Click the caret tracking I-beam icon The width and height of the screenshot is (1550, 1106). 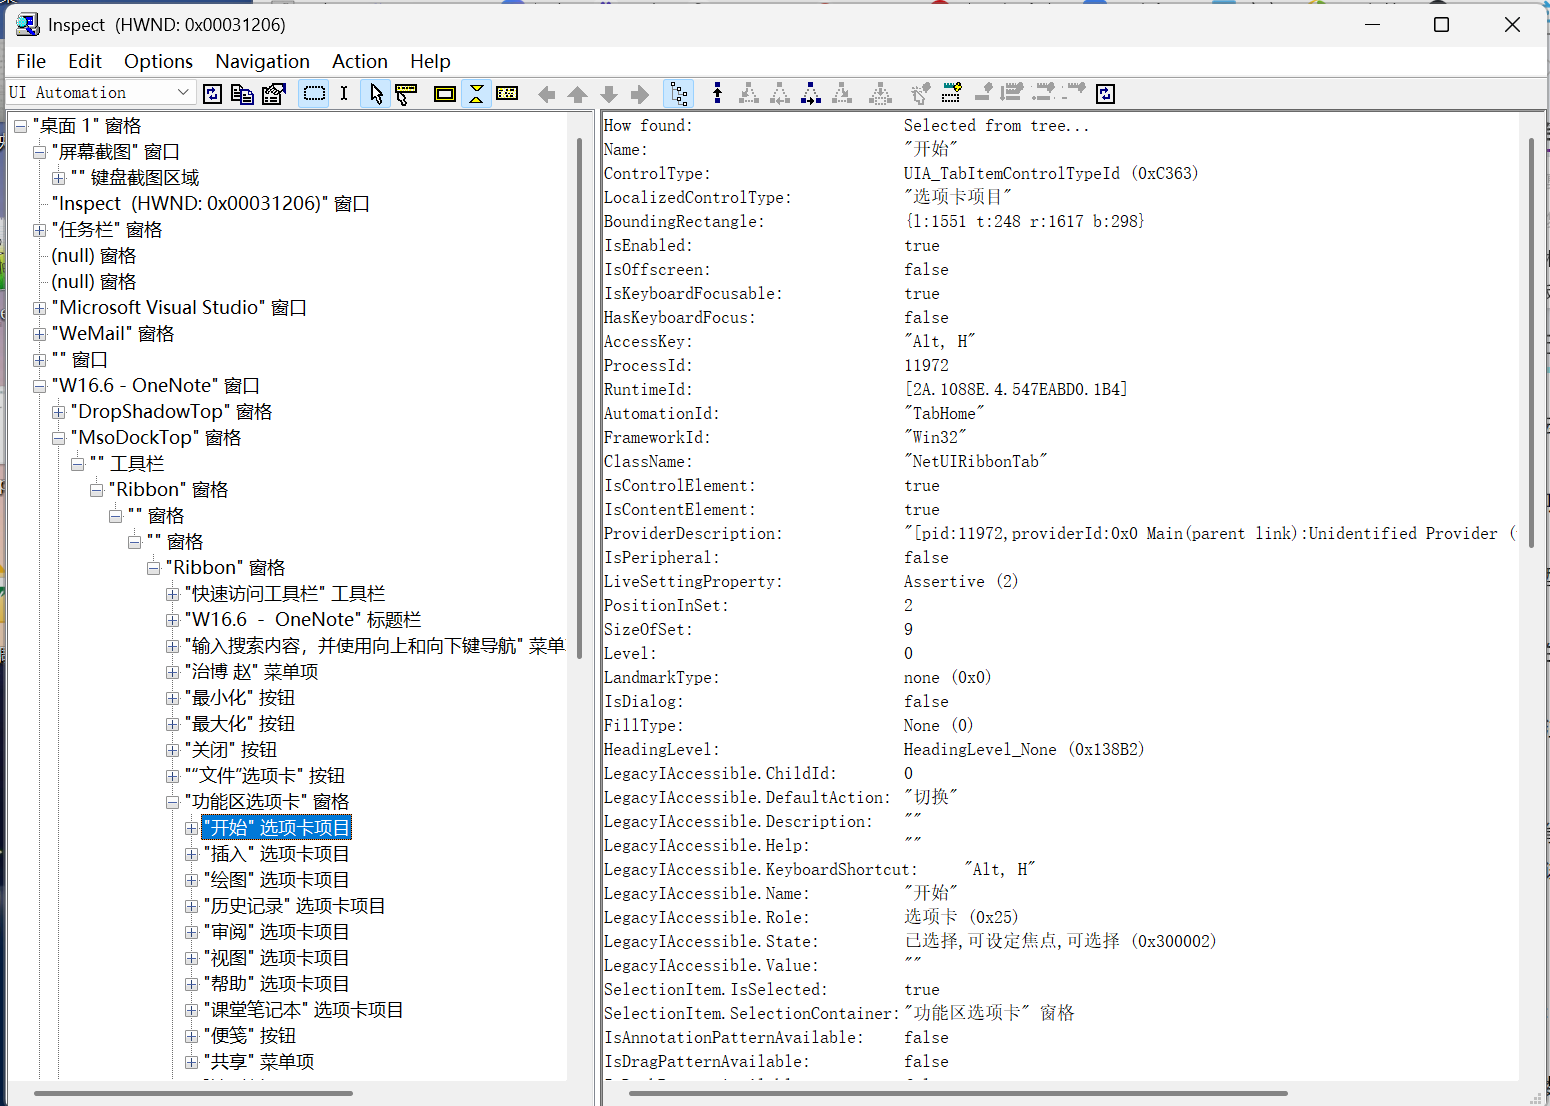pyautogui.click(x=344, y=93)
